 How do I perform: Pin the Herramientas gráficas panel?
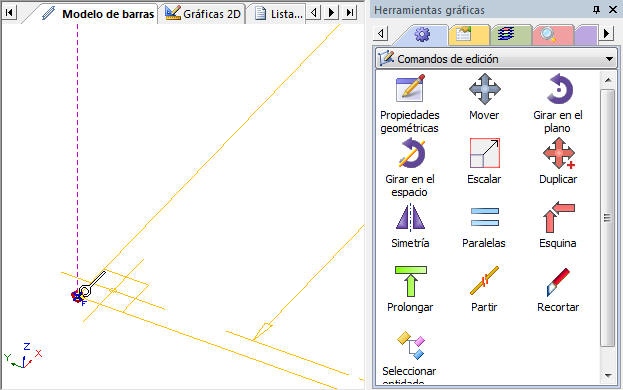pyautogui.click(x=596, y=10)
